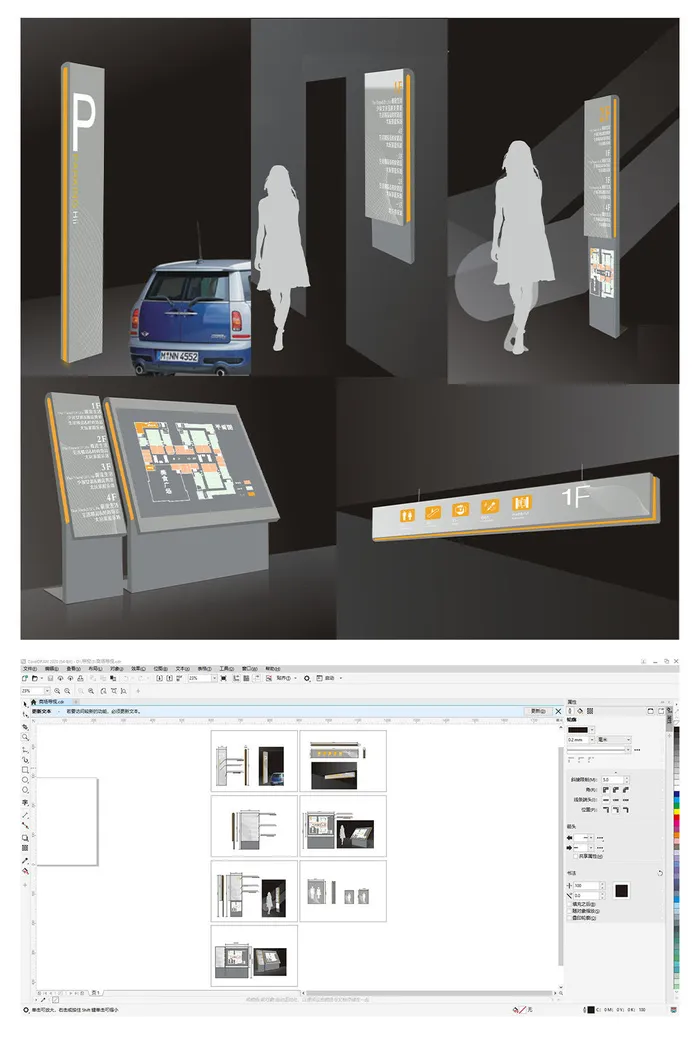Switch to the Fill tab in the properties docker
This screenshot has width=700, height=1054.
(579, 712)
